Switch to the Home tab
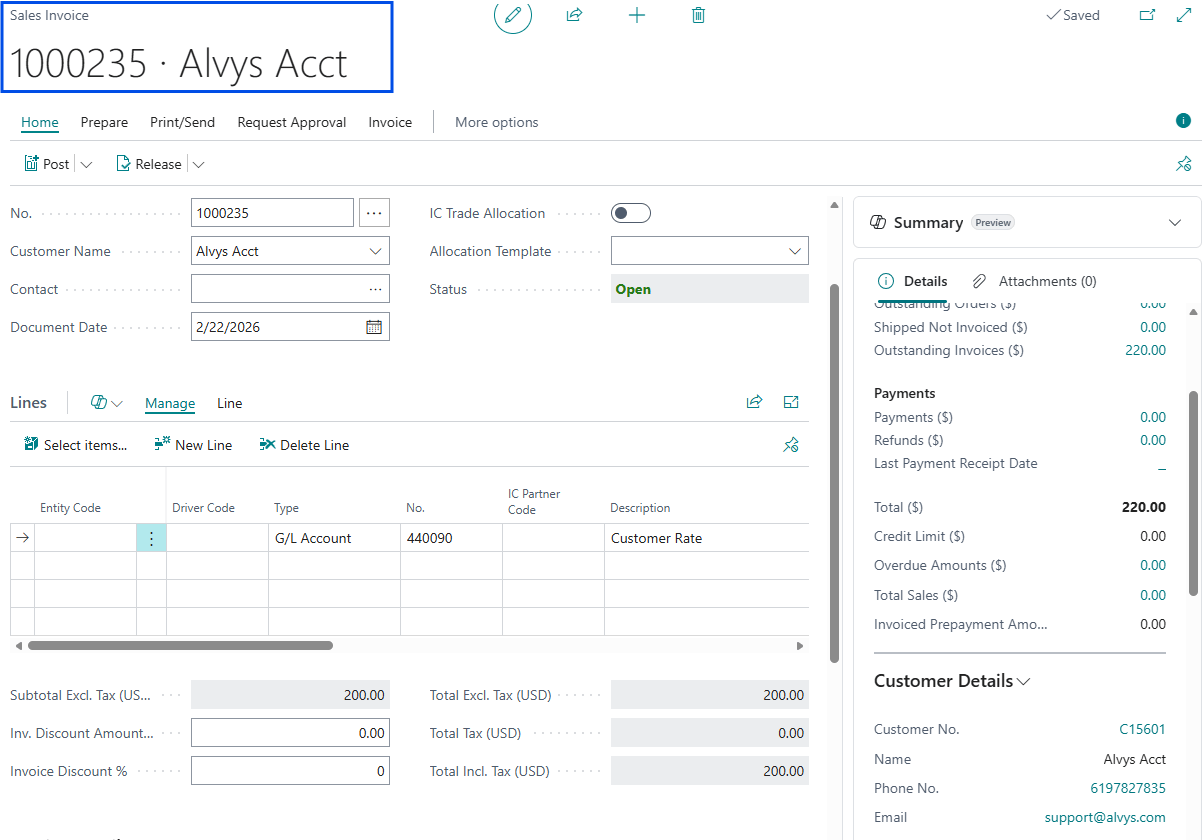 [40, 122]
